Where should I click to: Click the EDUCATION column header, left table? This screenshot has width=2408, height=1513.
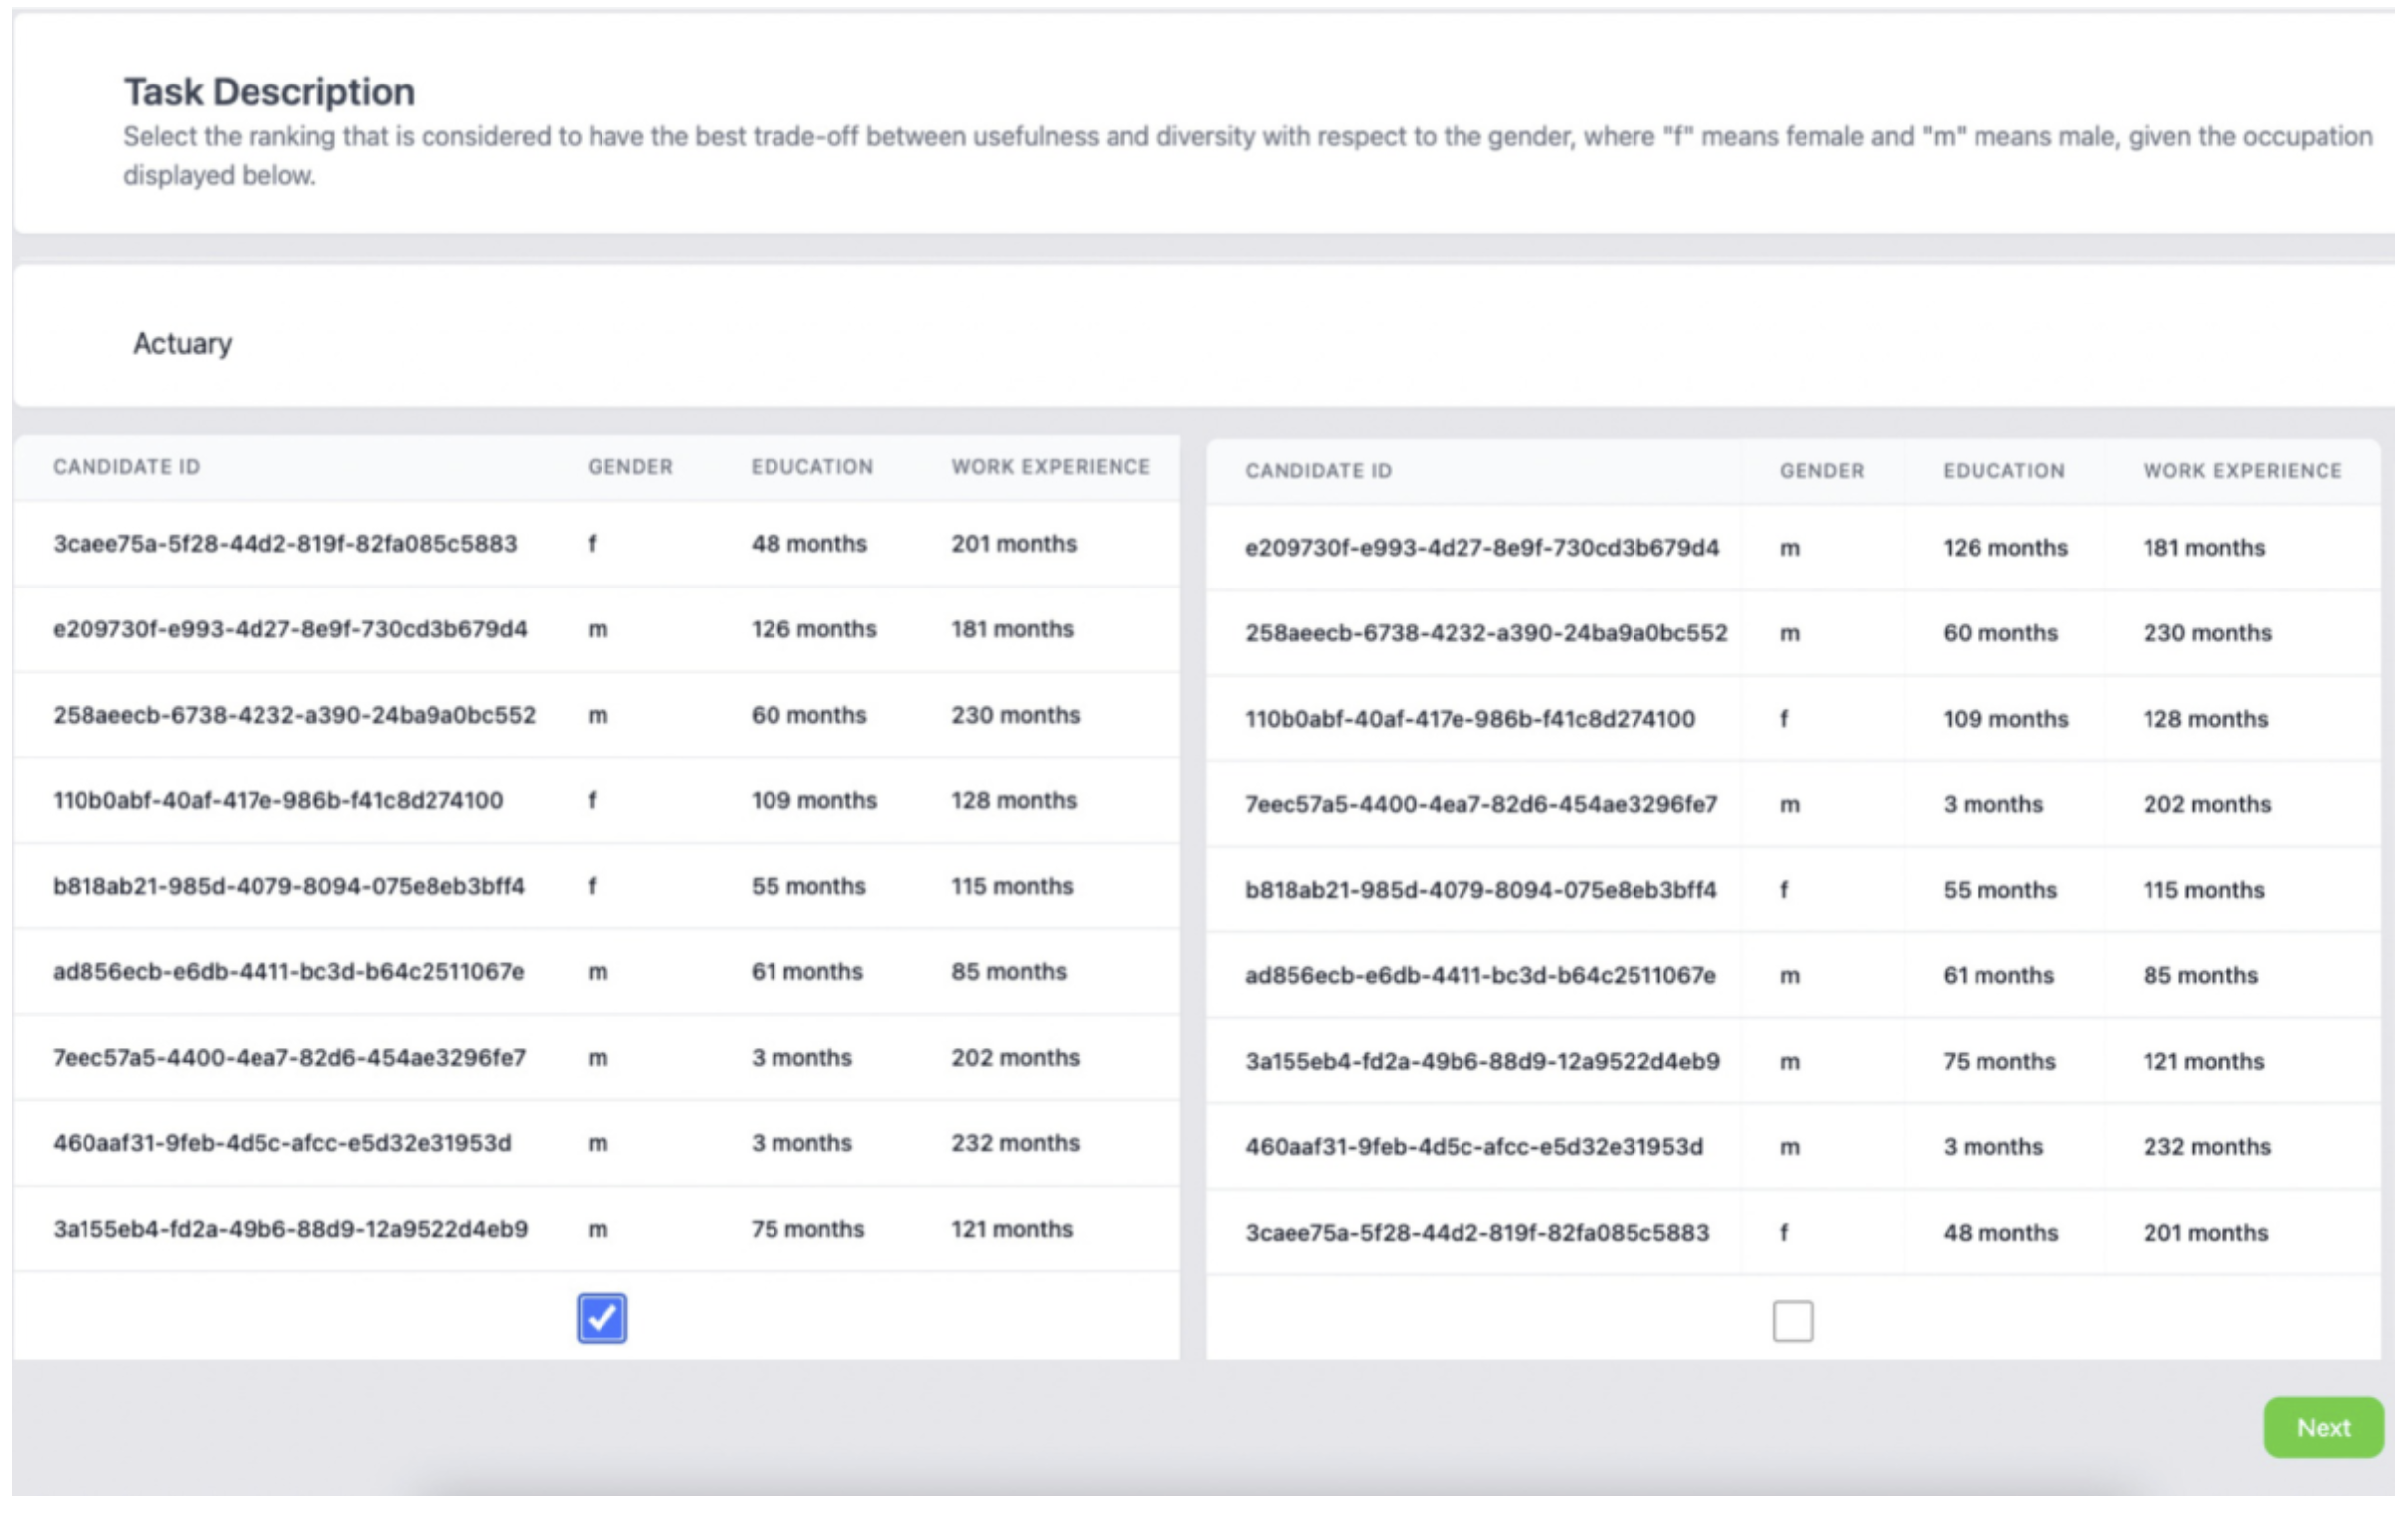[812, 466]
